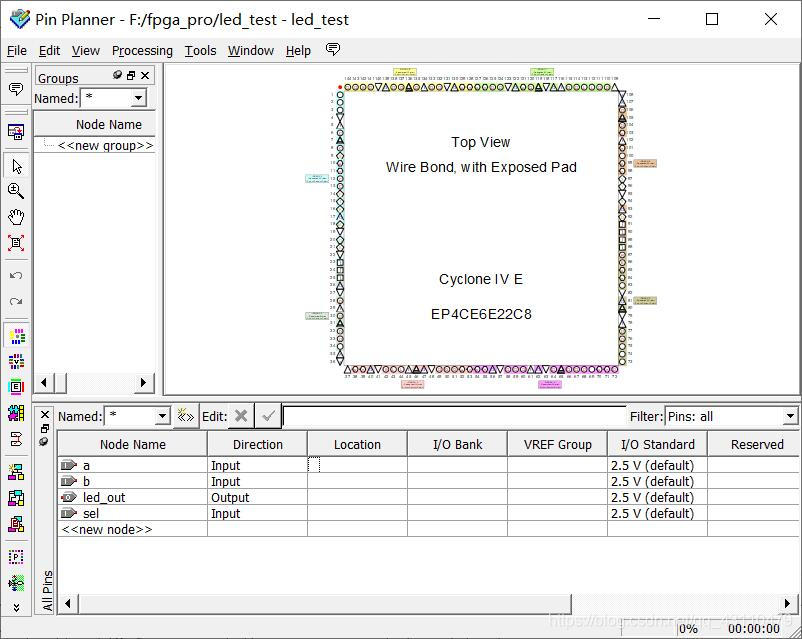Select the zoom magnifier tool
802x639 pixels.
16,191
